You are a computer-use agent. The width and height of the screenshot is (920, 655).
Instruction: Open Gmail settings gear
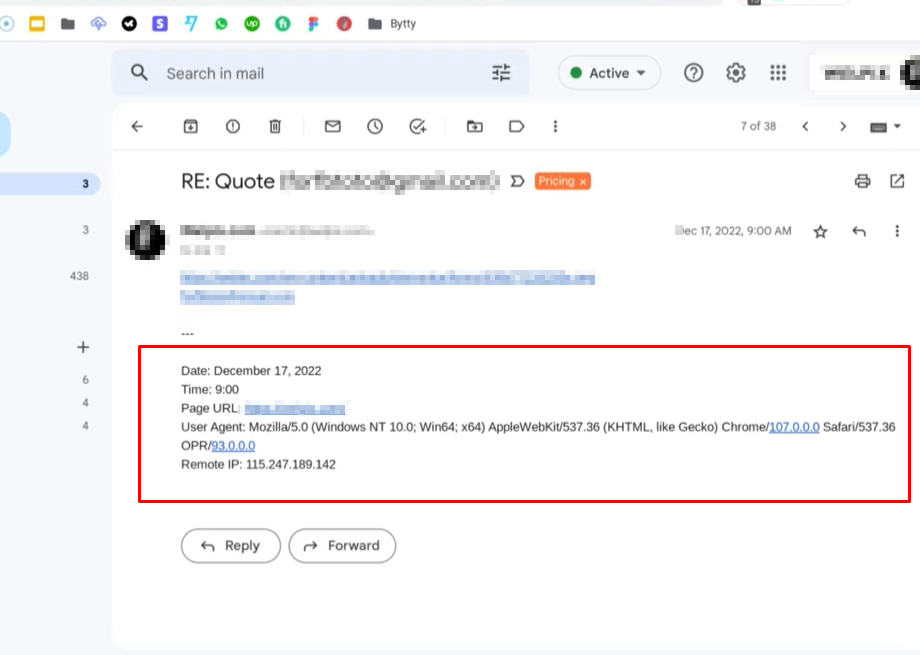pos(735,72)
